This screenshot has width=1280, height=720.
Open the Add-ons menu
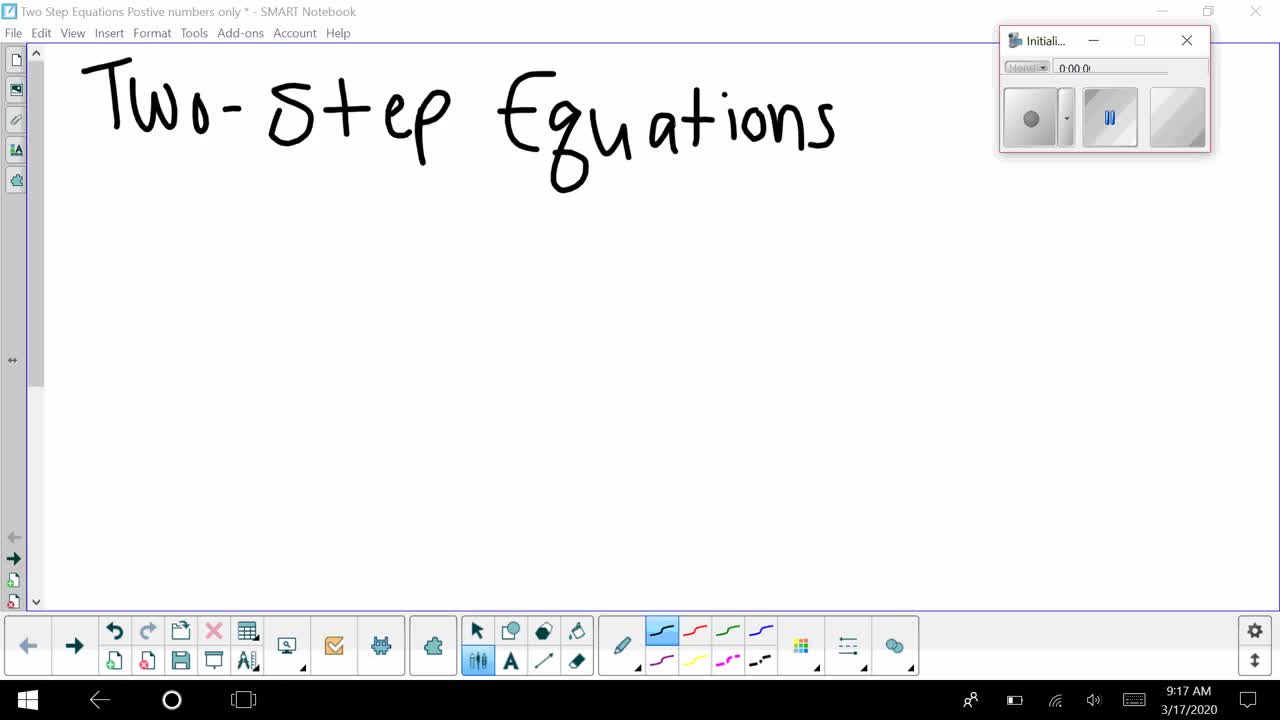pyautogui.click(x=240, y=33)
